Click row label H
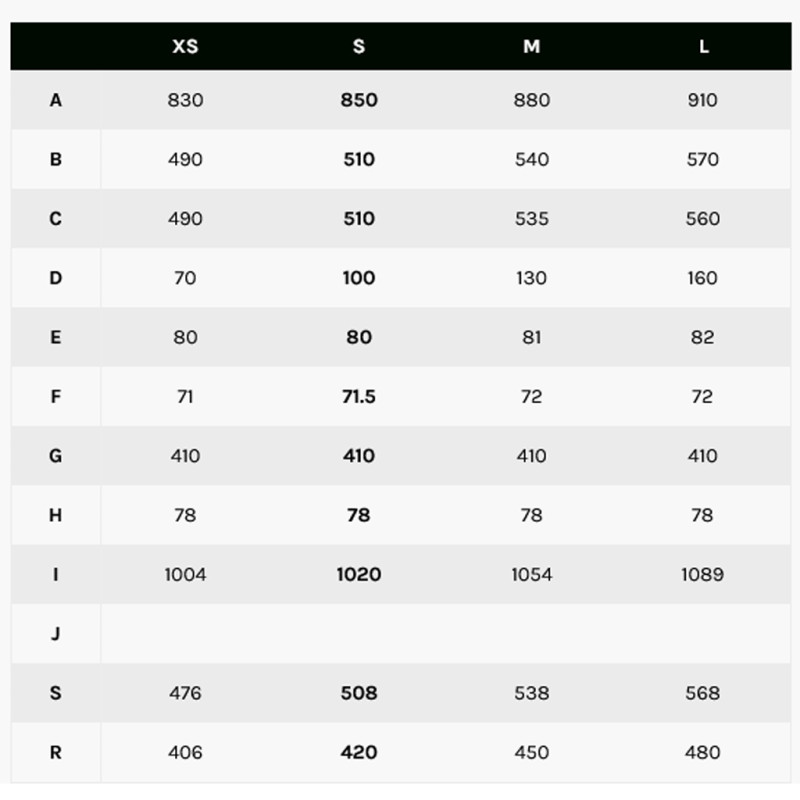This screenshot has height=800, width=800. (x=56, y=515)
